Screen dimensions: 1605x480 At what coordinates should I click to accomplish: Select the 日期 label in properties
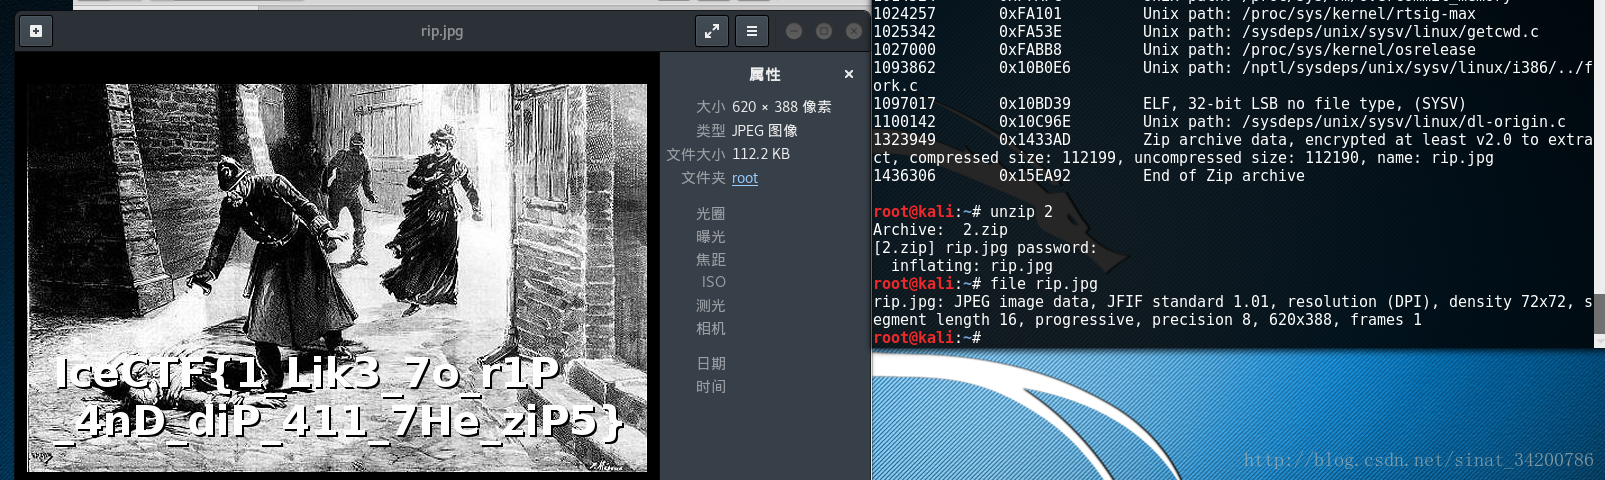point(711,363)
